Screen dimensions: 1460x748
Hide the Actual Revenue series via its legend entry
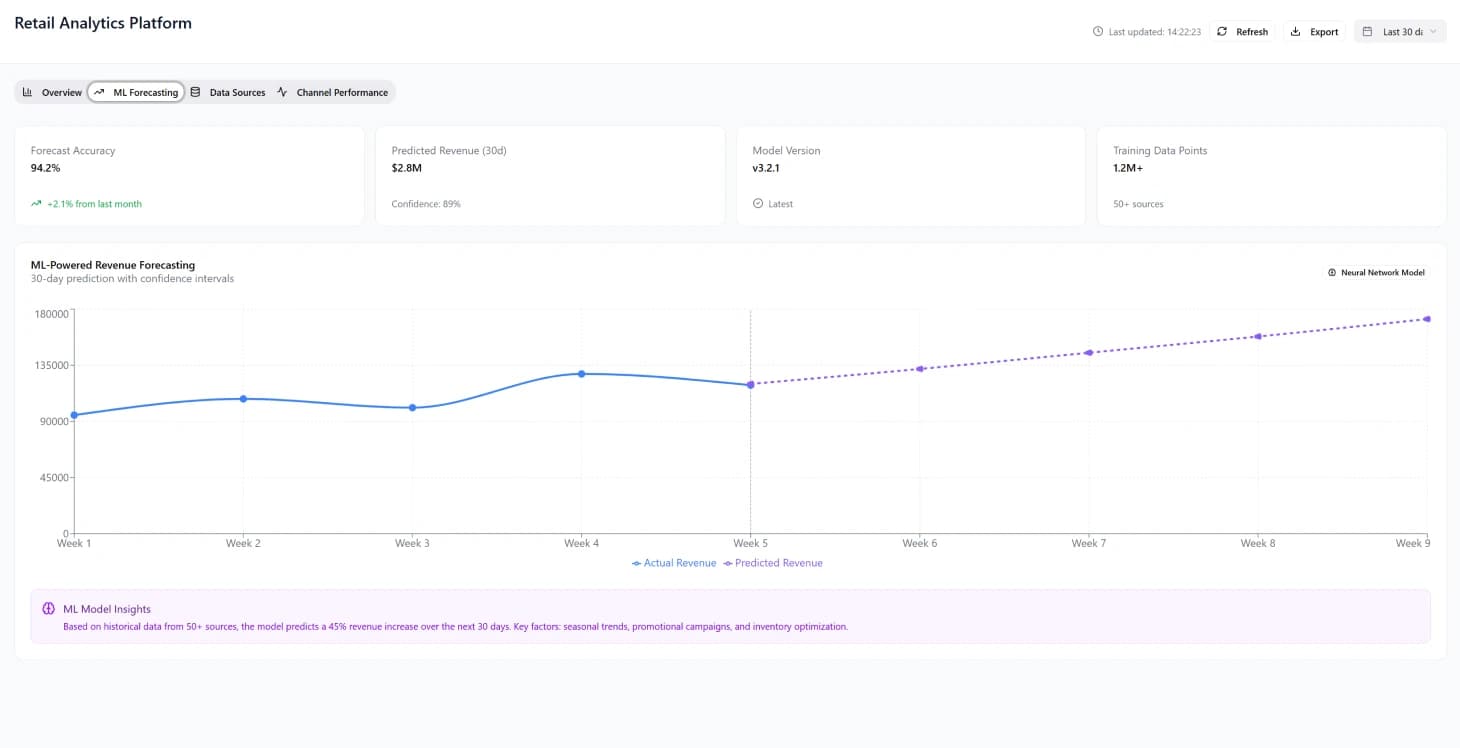(x=675, y=563)
